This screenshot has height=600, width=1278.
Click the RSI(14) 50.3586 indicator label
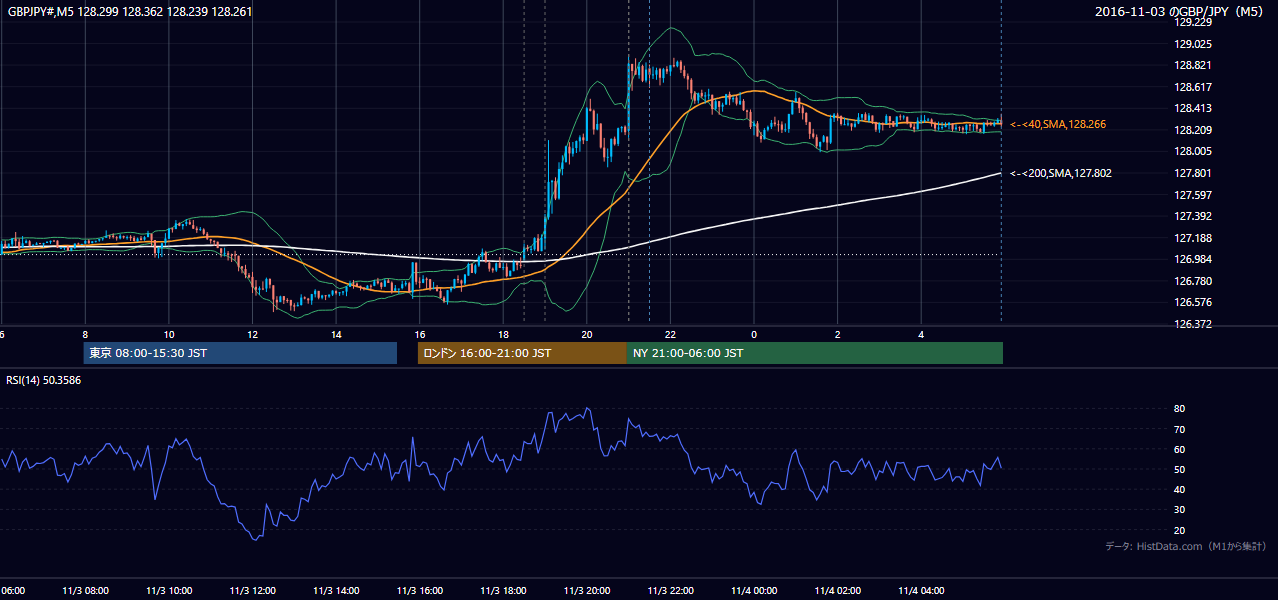coord(44,380)
